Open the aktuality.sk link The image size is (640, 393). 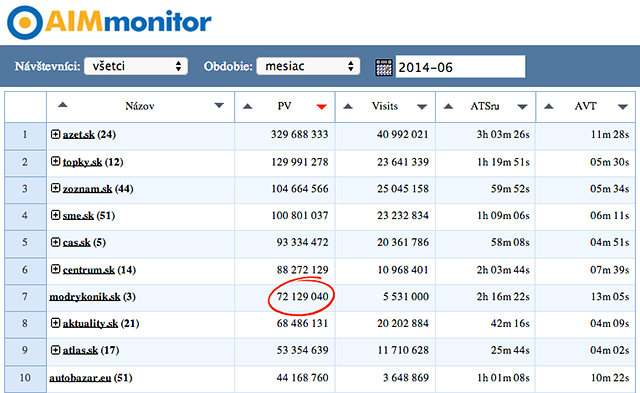point(90,324)
